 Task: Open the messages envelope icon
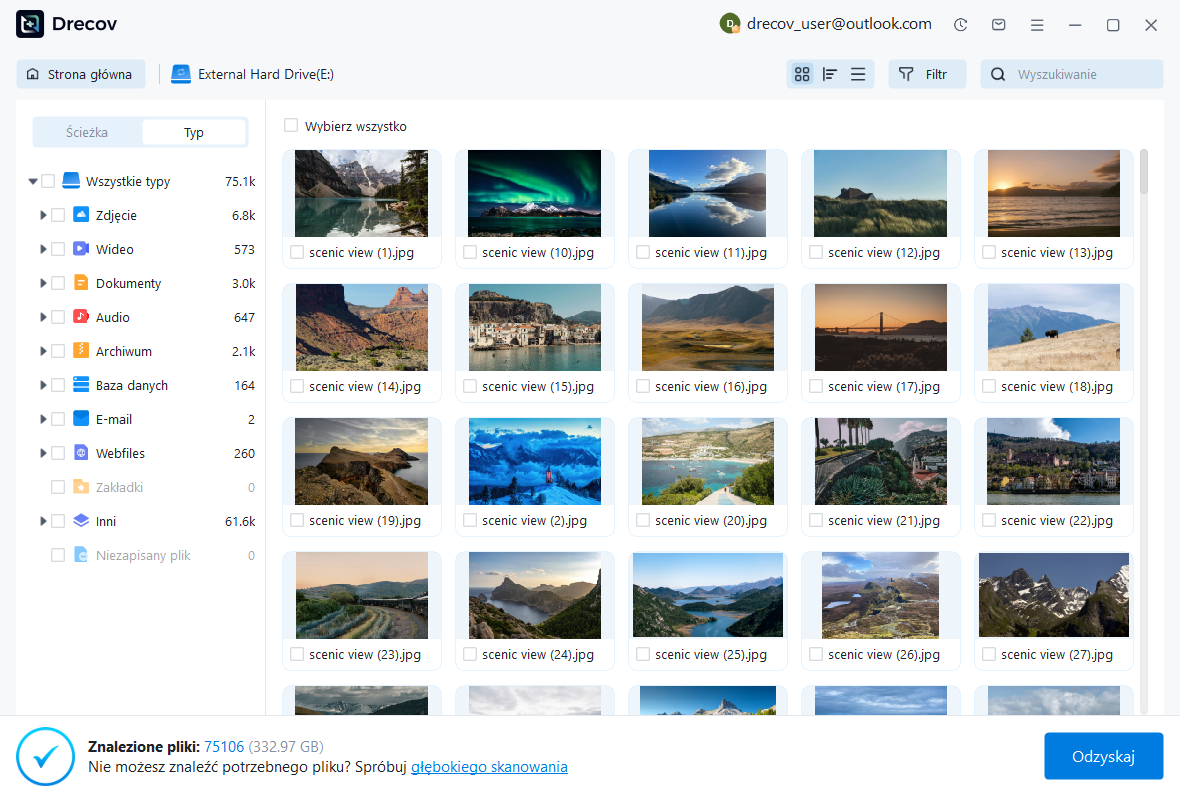click(x=998, y=25)
